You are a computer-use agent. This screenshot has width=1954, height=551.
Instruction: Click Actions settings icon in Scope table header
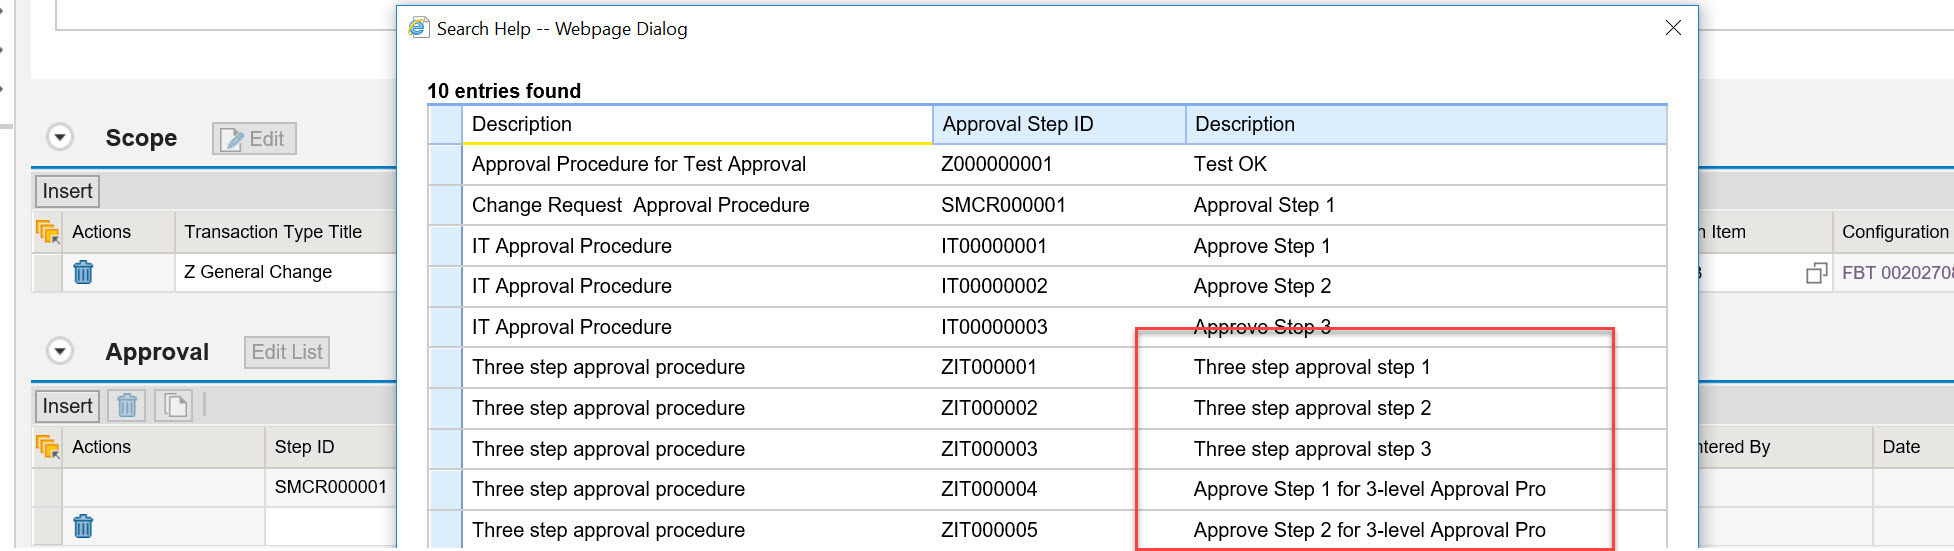point(47,232)
